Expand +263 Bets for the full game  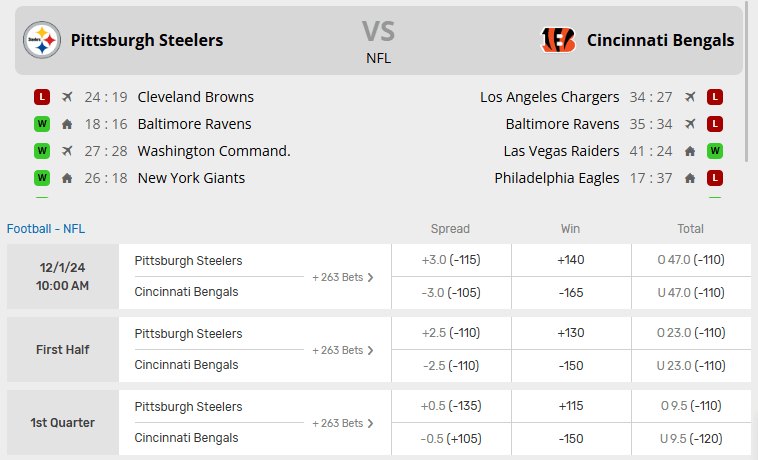[343, 277]
